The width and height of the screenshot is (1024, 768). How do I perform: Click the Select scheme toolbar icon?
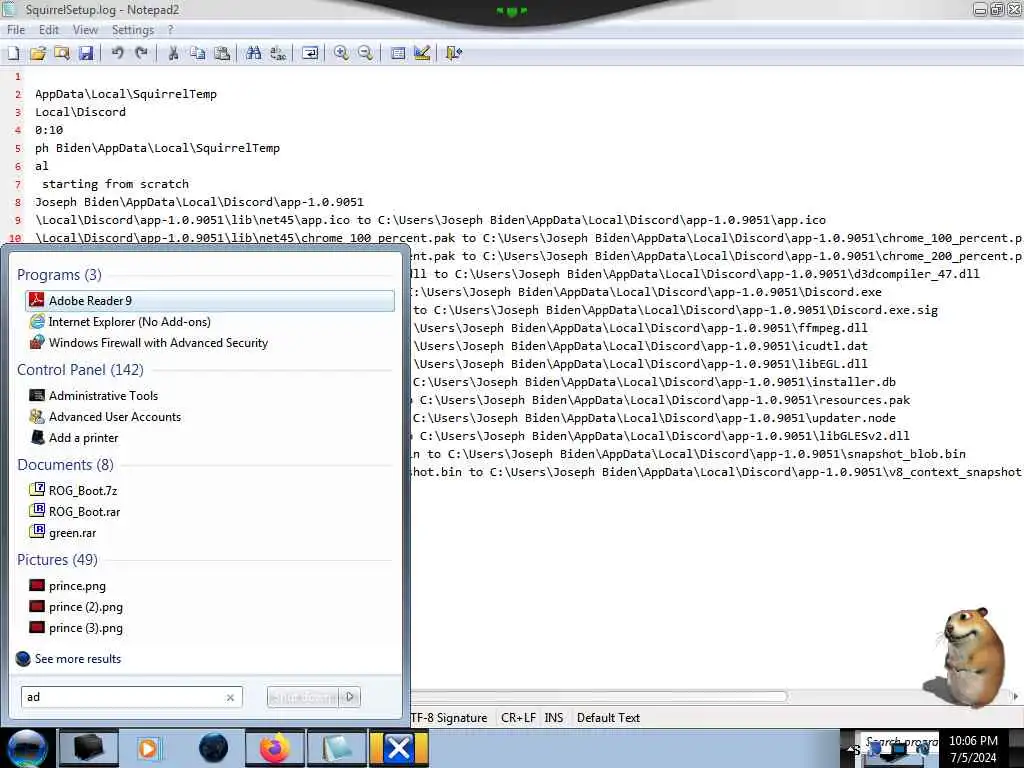398,54
